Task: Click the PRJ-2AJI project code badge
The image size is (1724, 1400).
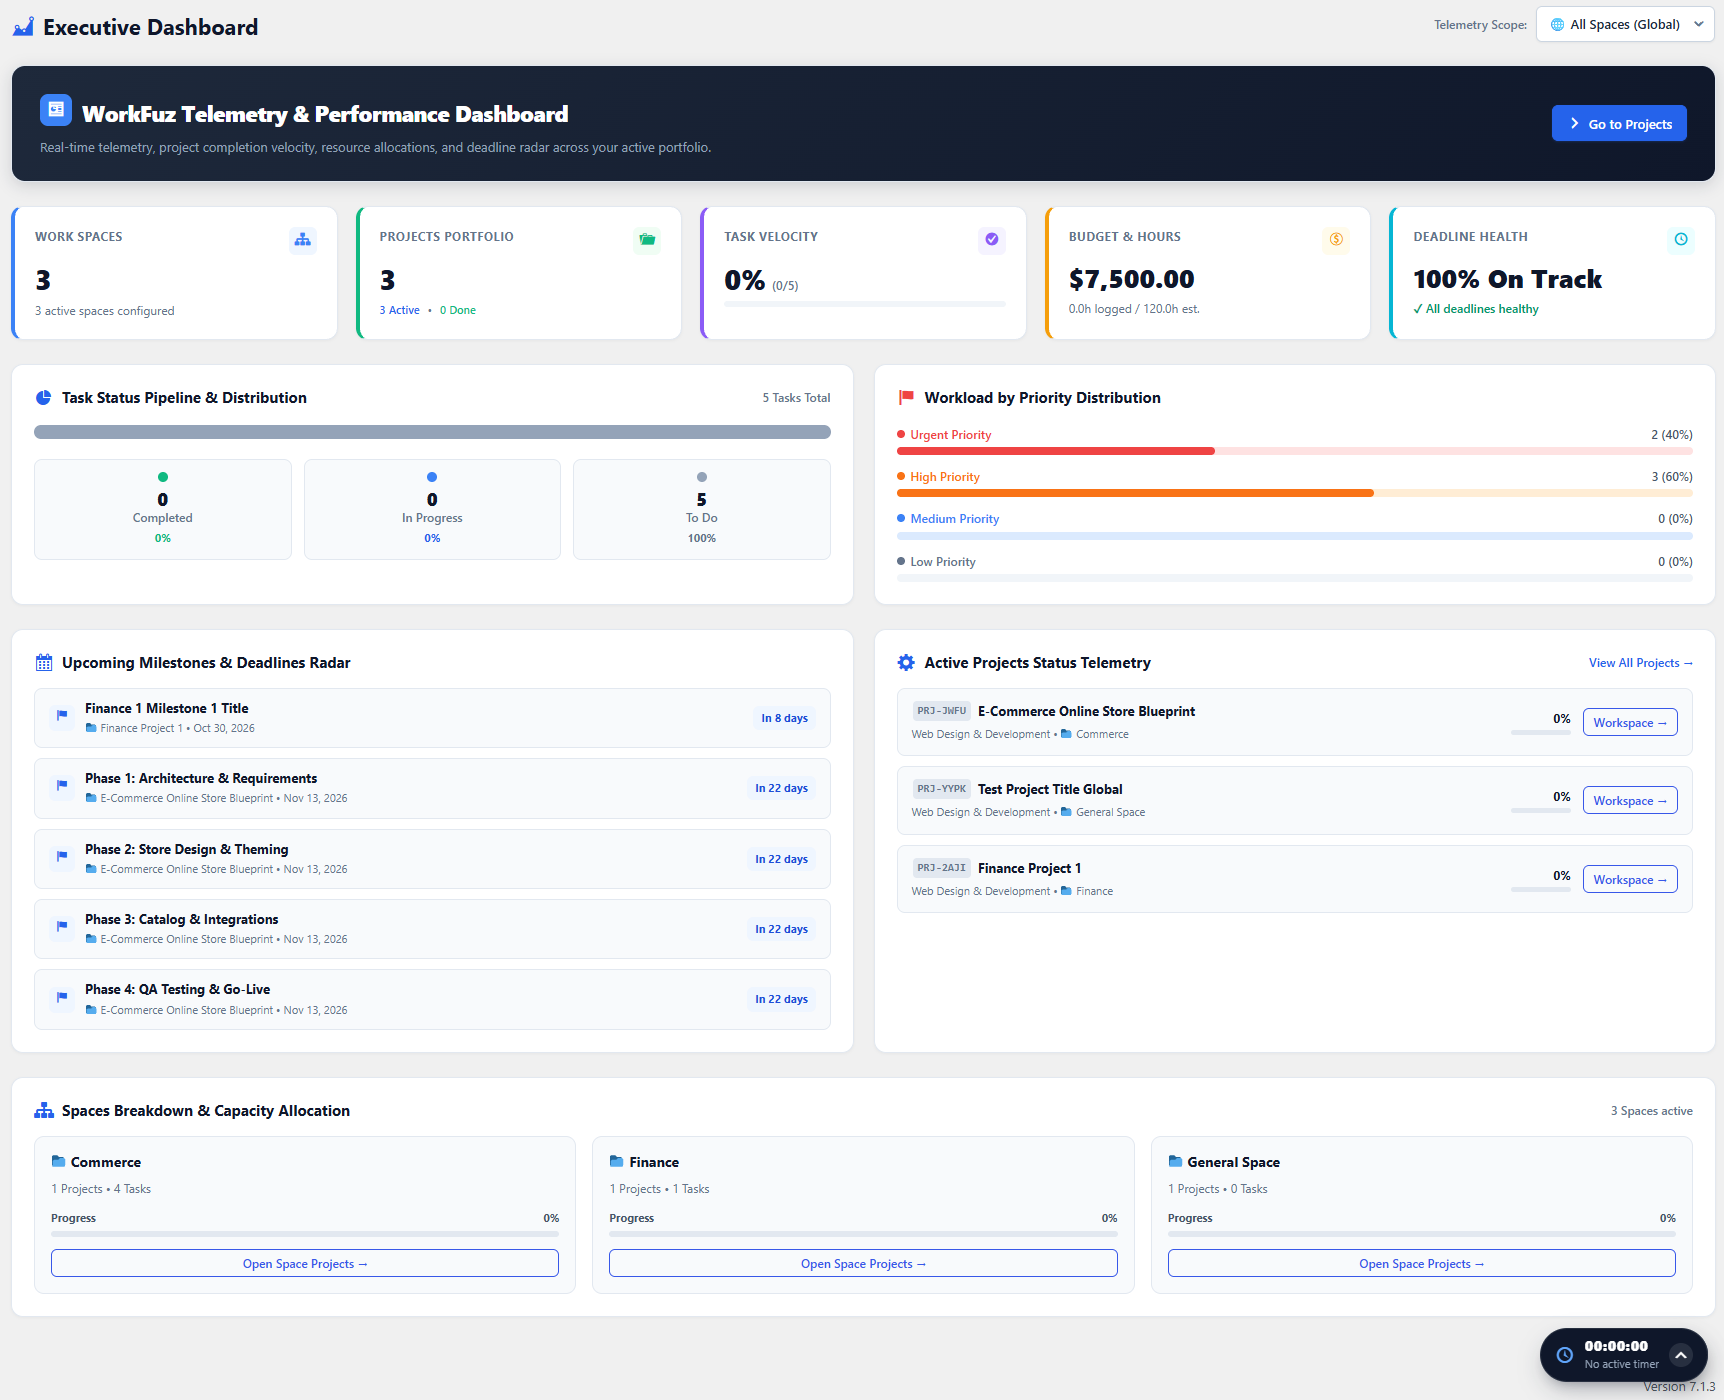Action: [942, 868]
